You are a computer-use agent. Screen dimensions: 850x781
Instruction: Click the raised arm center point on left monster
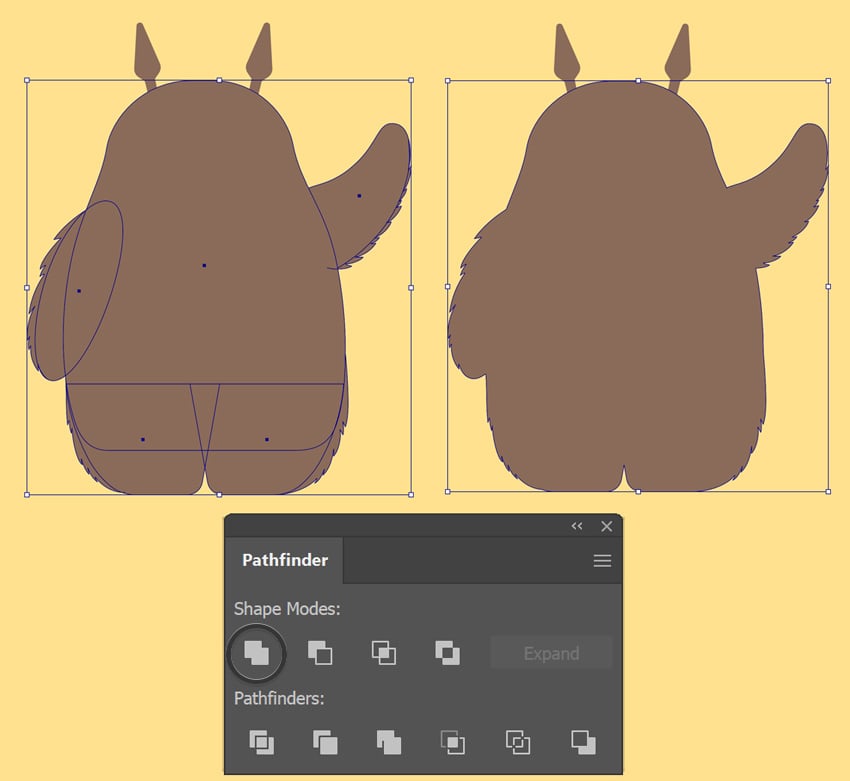(x=359, y=196)
